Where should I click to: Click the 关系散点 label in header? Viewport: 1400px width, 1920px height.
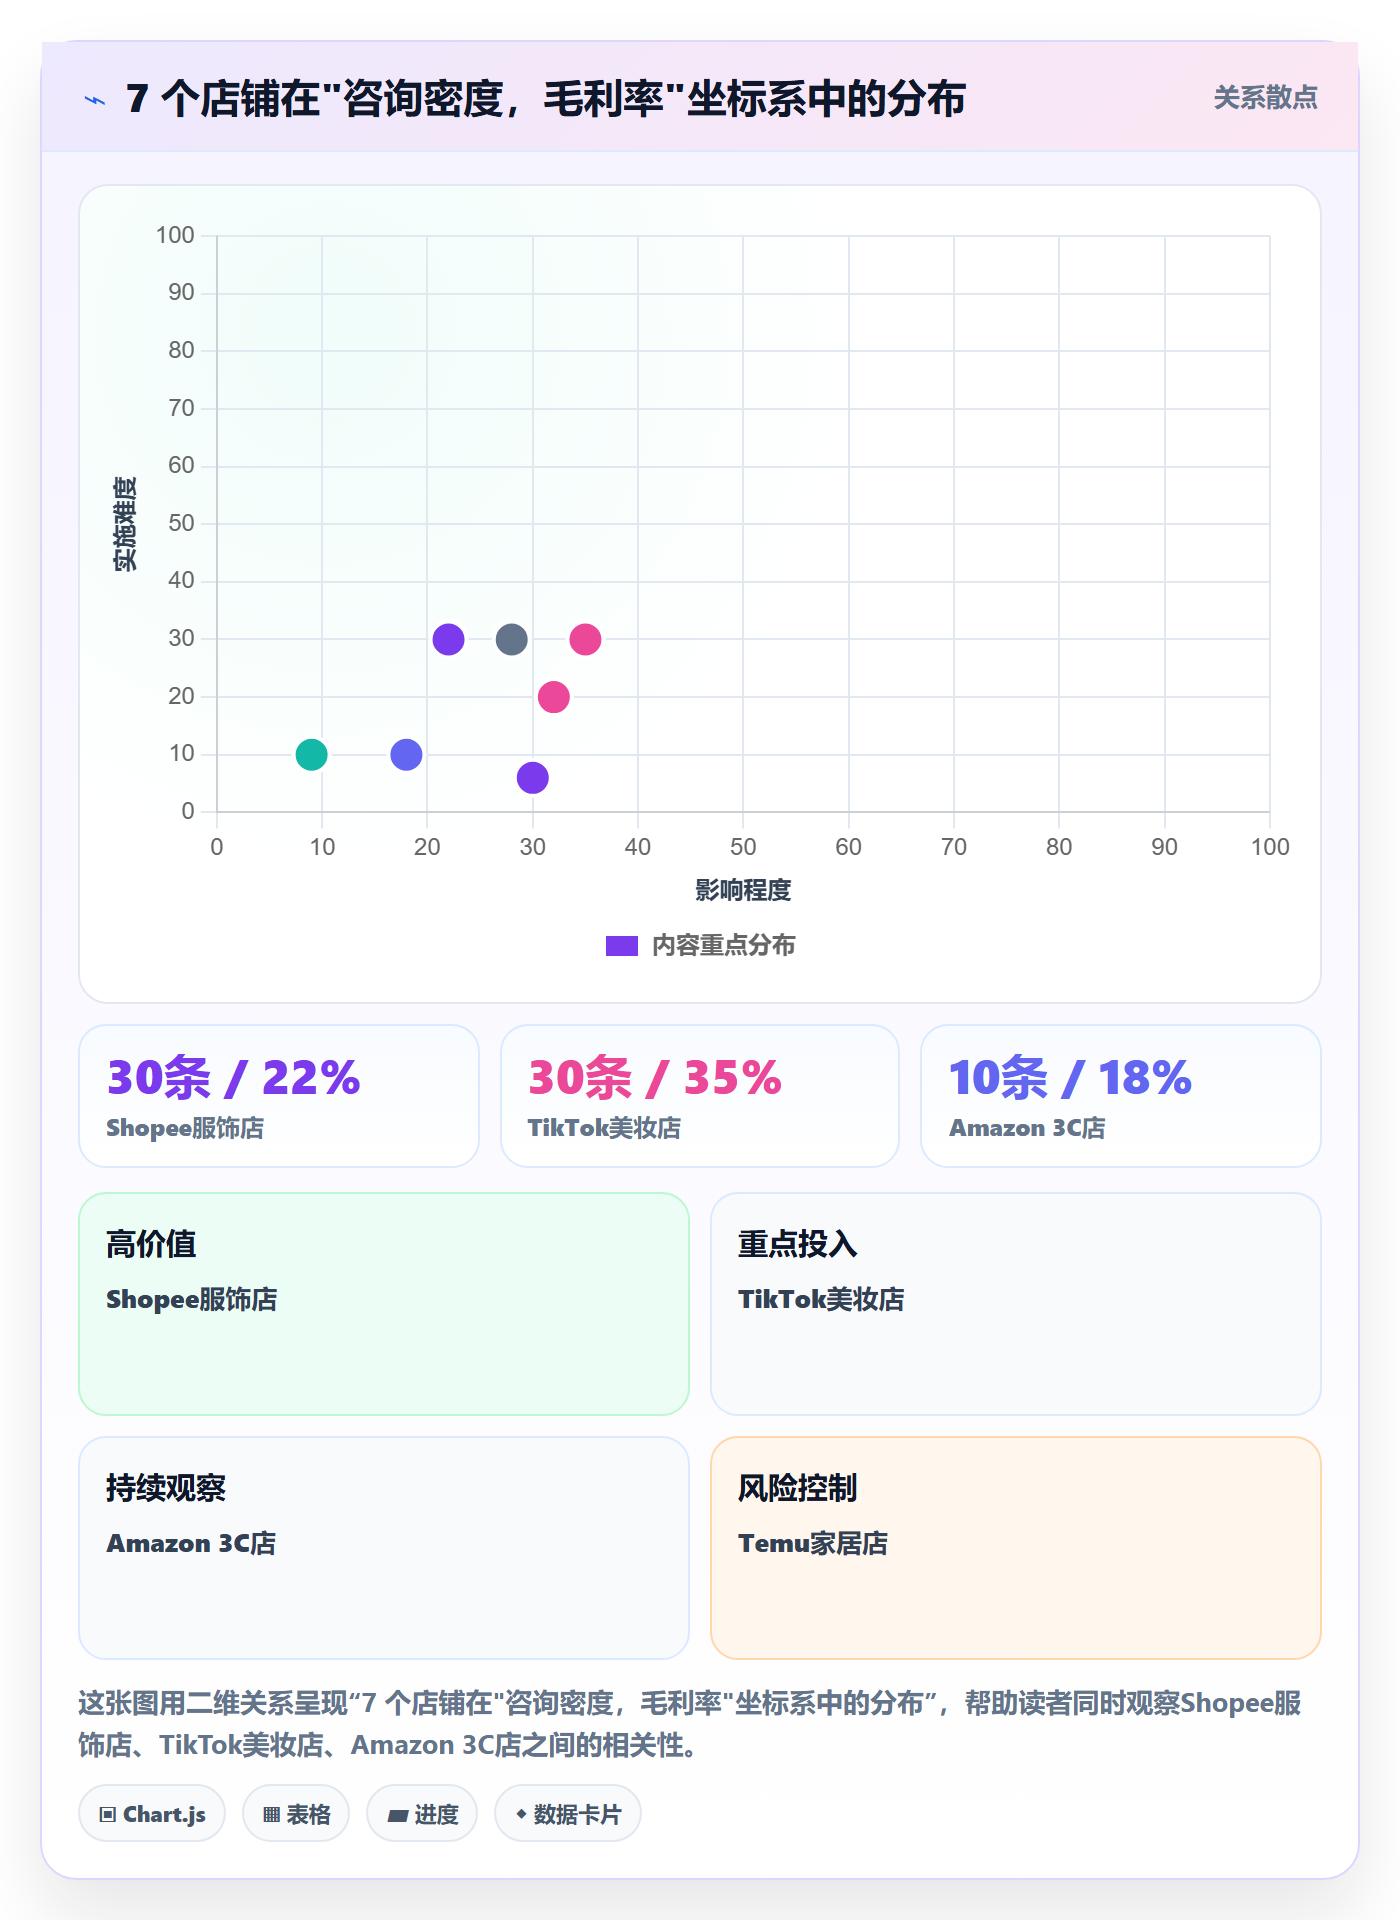tap(1265, 98)
